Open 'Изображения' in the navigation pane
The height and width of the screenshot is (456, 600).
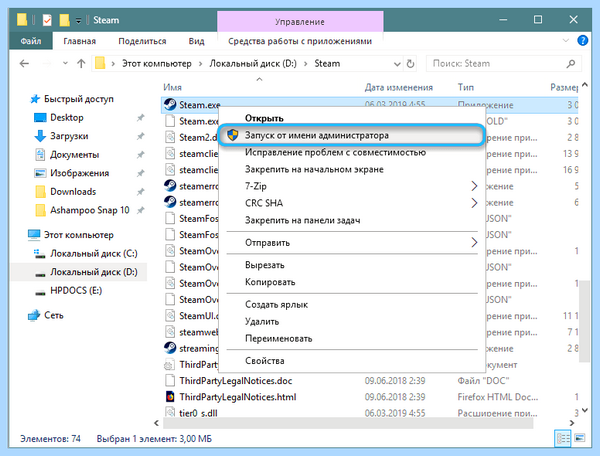click(x=80, y=173)
